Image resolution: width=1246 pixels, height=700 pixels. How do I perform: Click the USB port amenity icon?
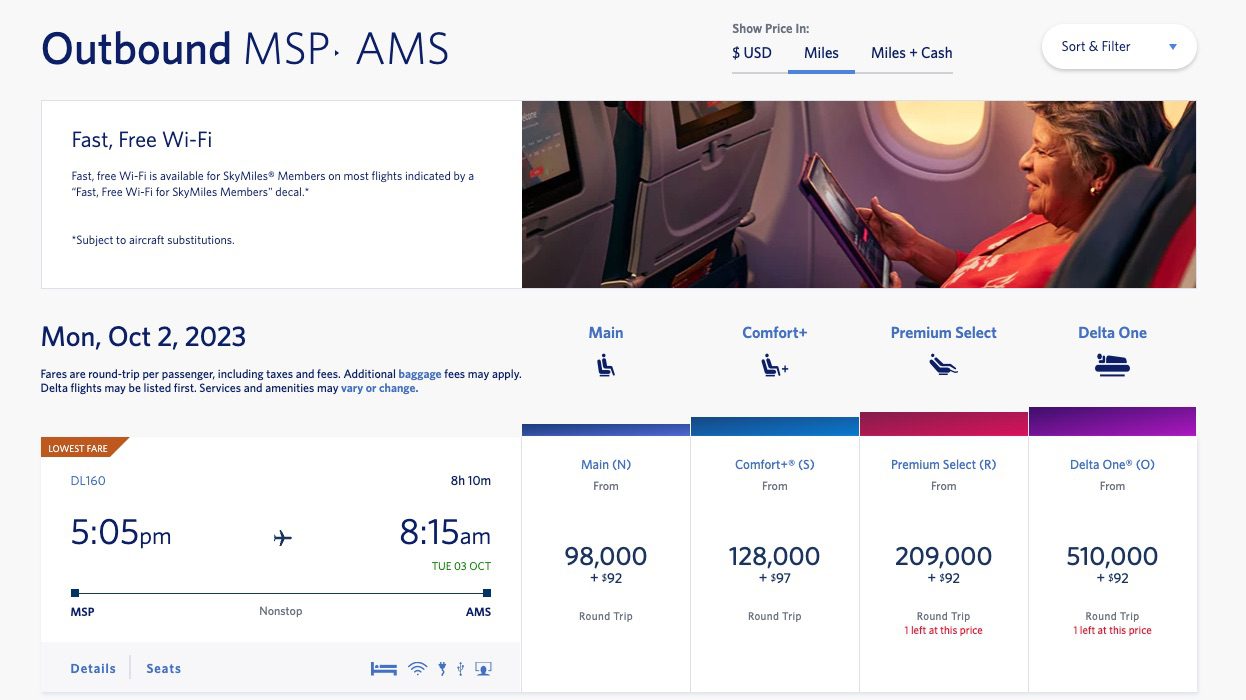coord(460,668)
